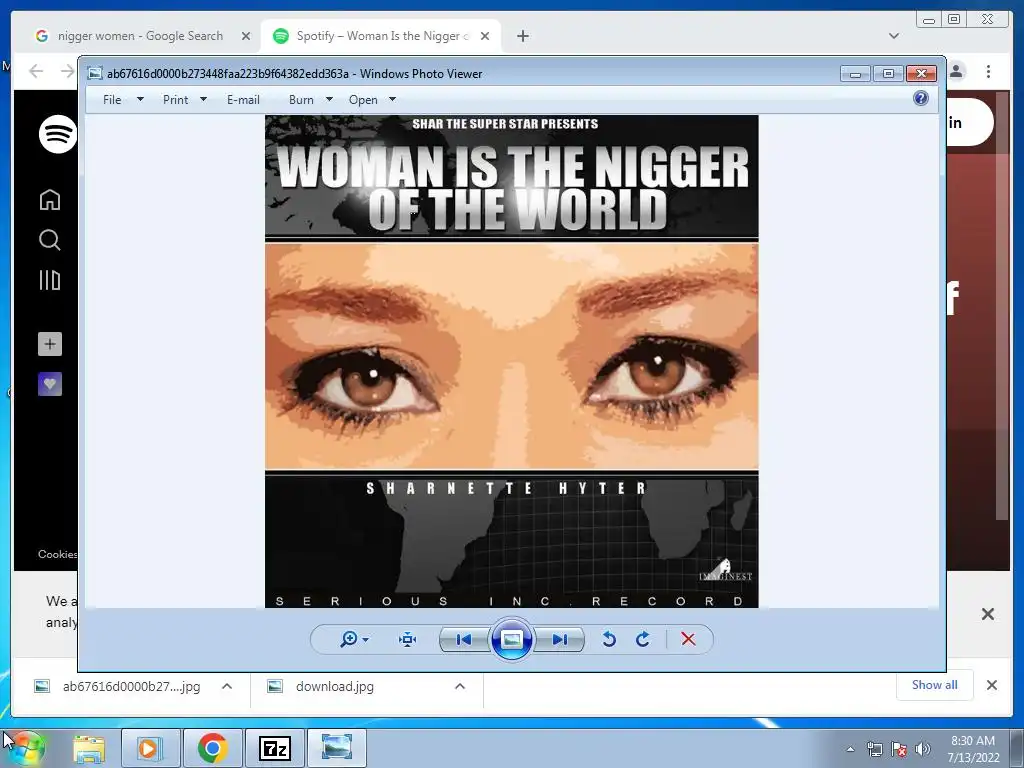
Task: Click the Spotify logo
Action: (57, 134)
